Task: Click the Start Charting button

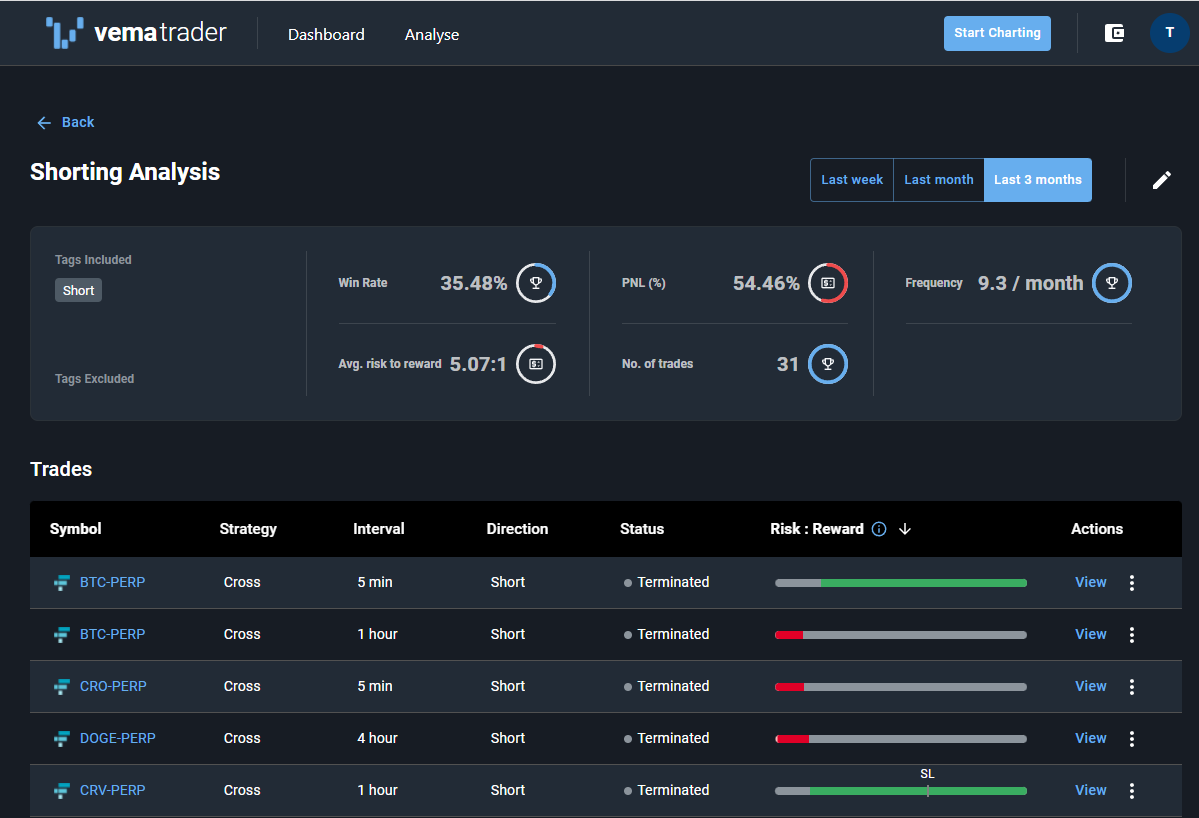Action: [x=997, y=33]
